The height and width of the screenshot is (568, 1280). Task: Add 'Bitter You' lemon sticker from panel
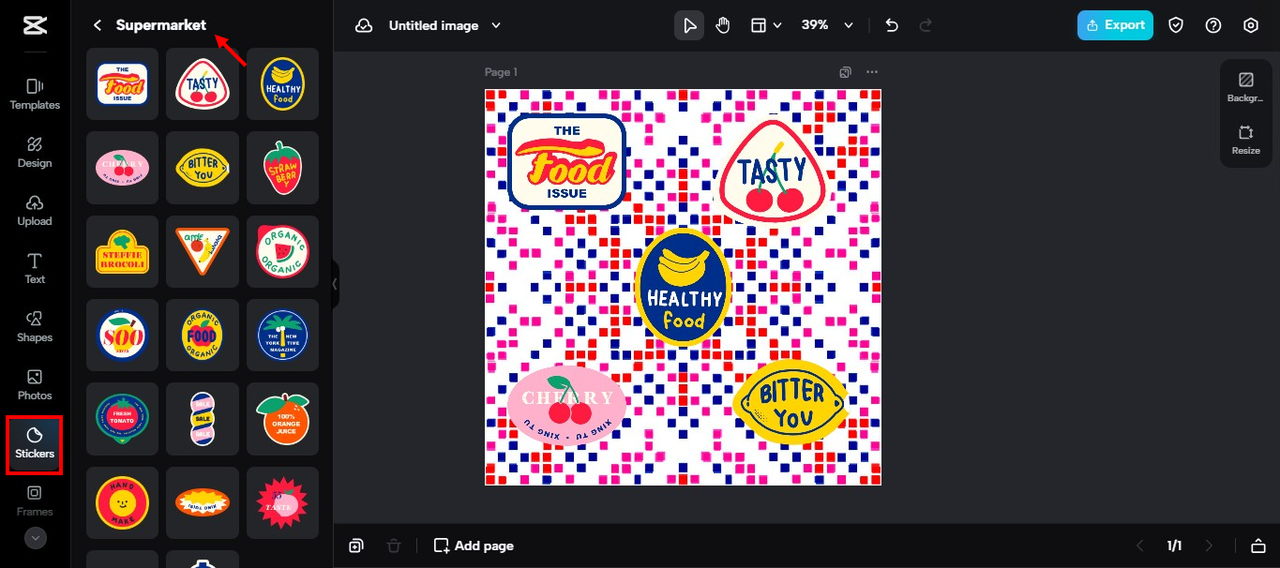point(202,168)
